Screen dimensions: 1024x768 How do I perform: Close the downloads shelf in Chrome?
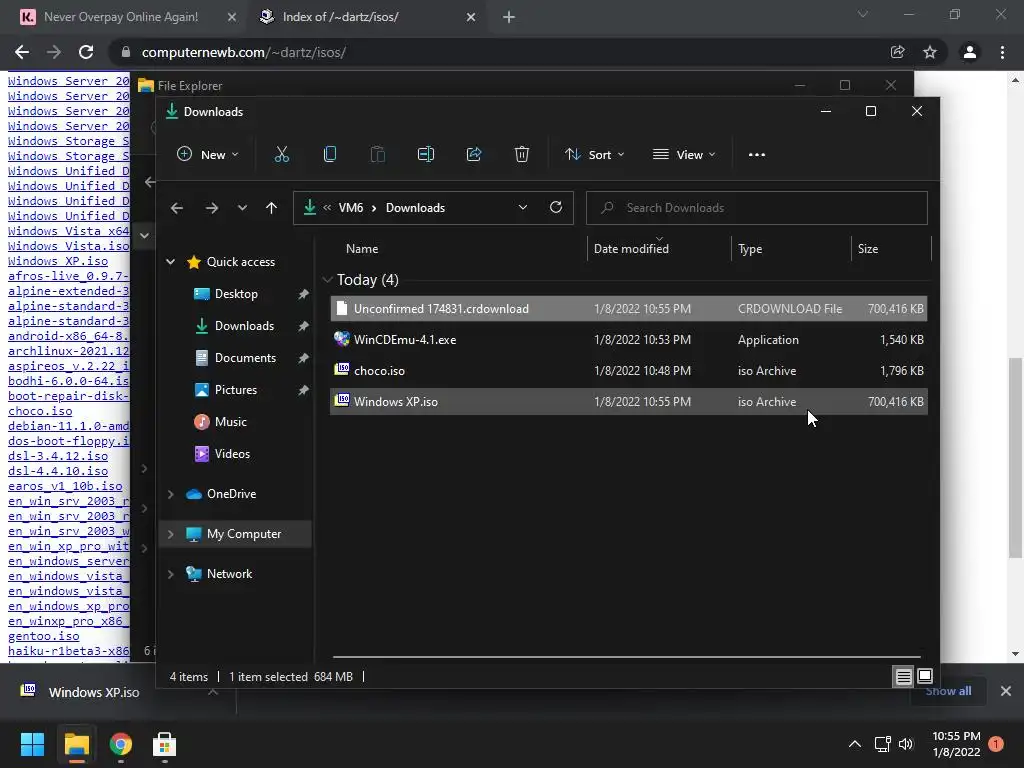[1006, 691]
